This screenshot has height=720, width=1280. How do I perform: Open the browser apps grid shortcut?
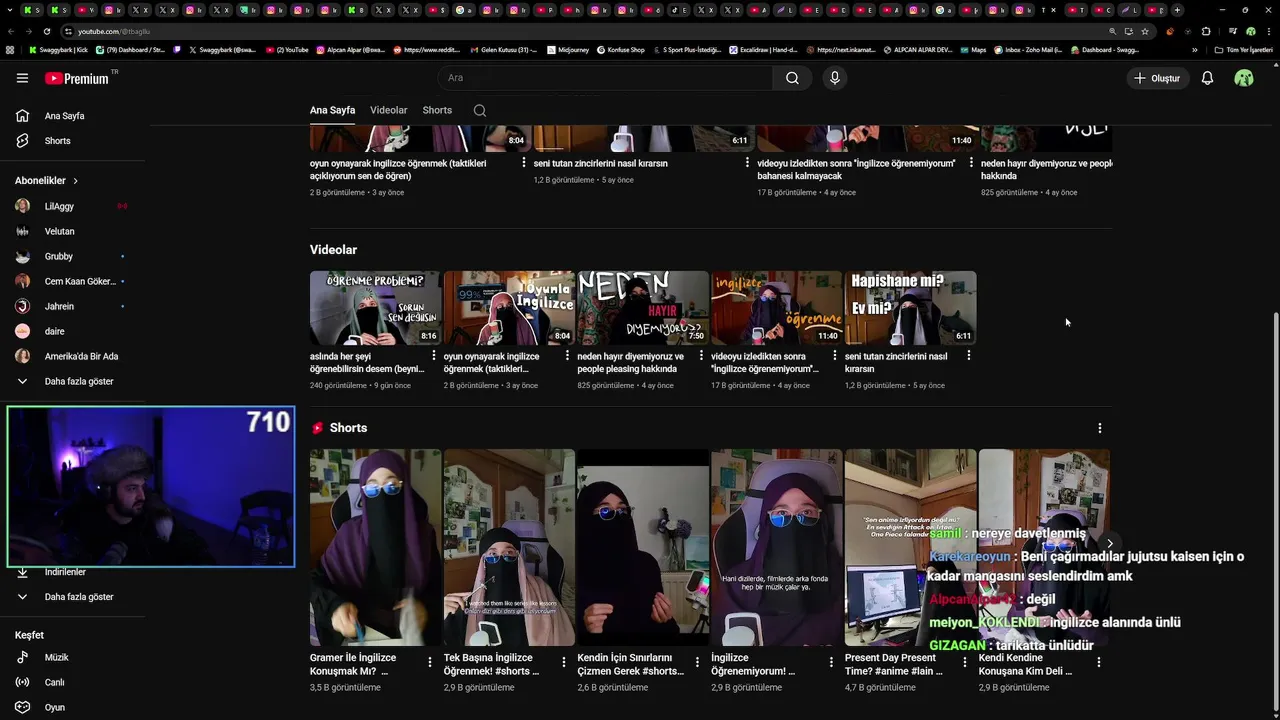(x=10, y=49)
